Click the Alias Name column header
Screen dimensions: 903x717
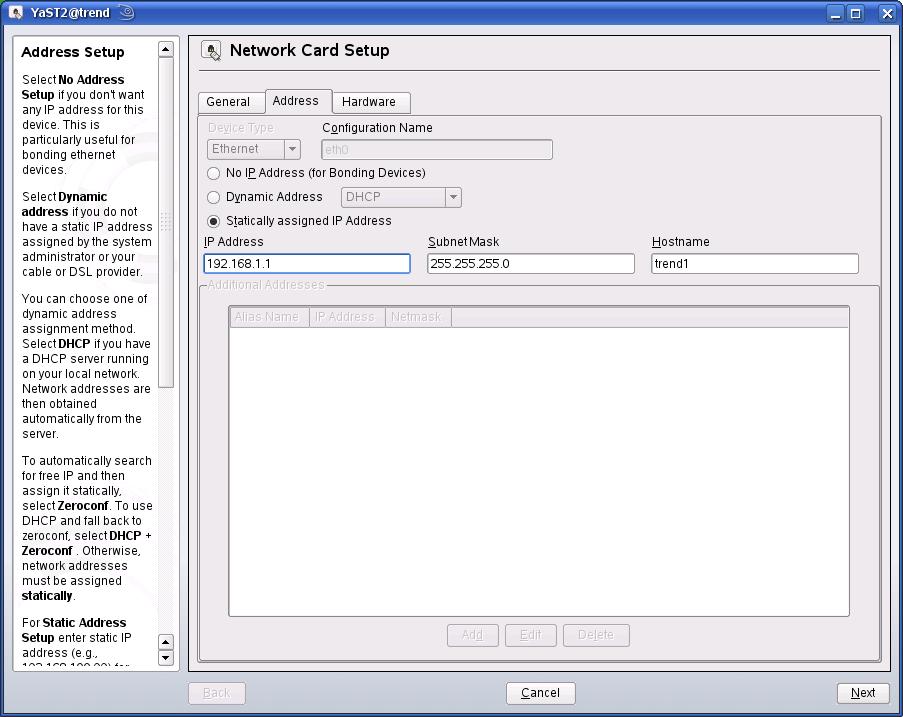click(x=269, y=317)
